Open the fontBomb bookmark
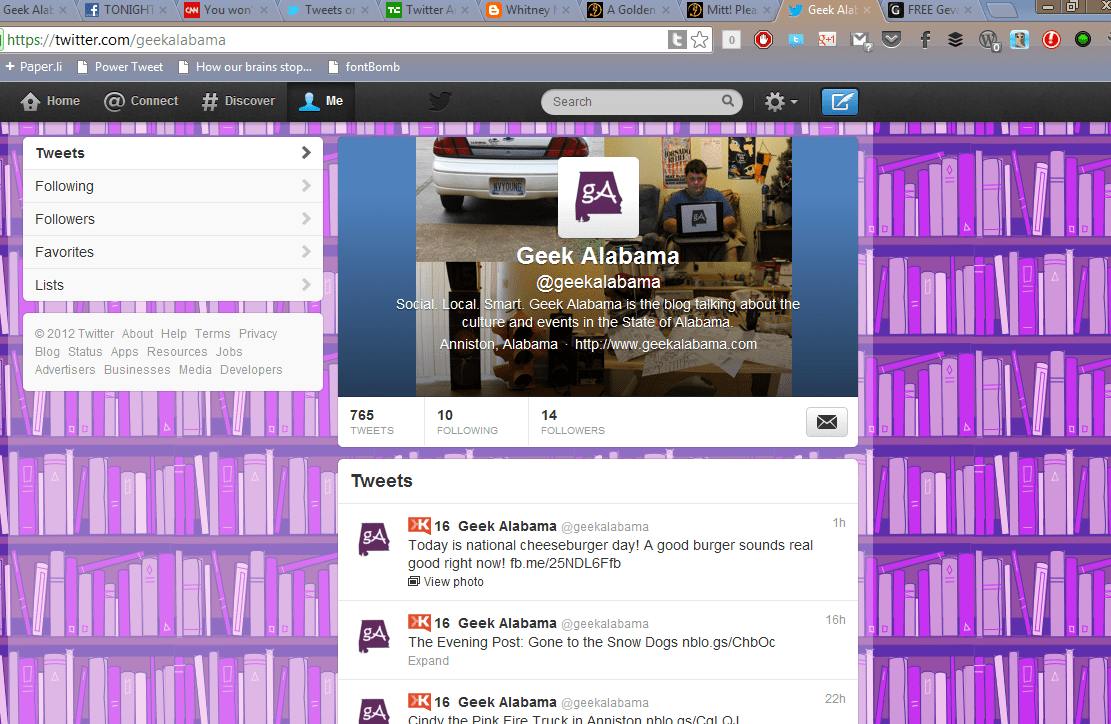 pyautogui.click(x=365, y=67)
